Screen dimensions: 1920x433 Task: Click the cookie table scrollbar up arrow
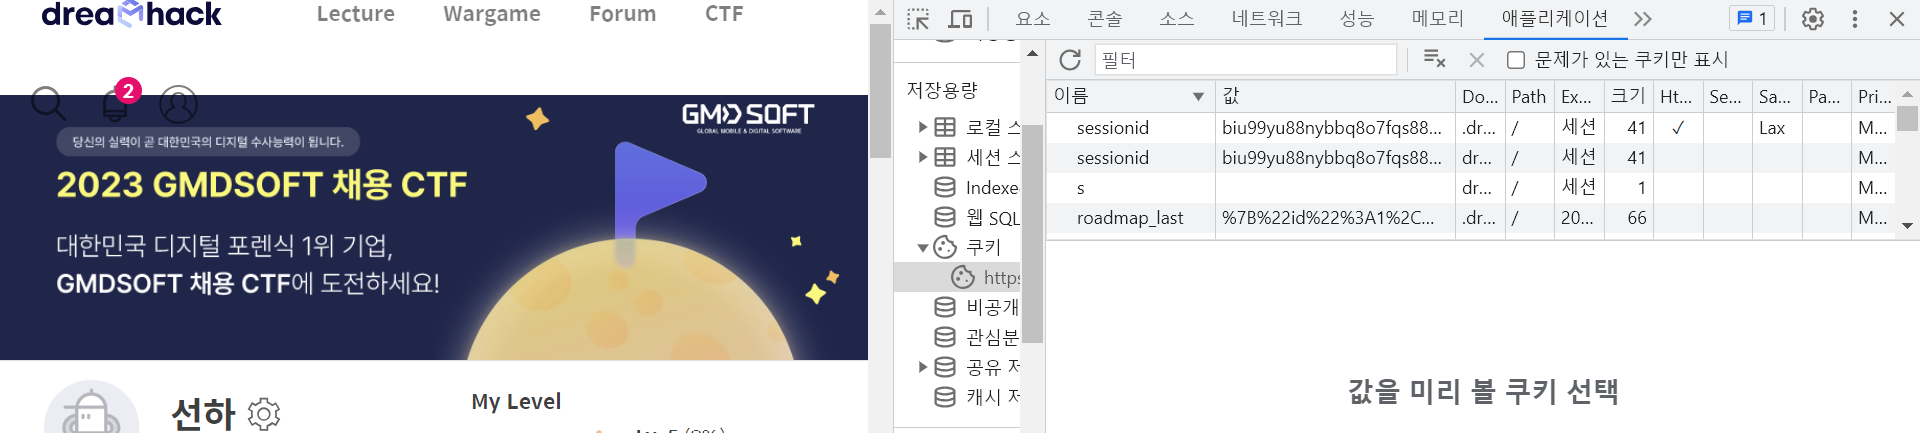[x=1907, y=94]
